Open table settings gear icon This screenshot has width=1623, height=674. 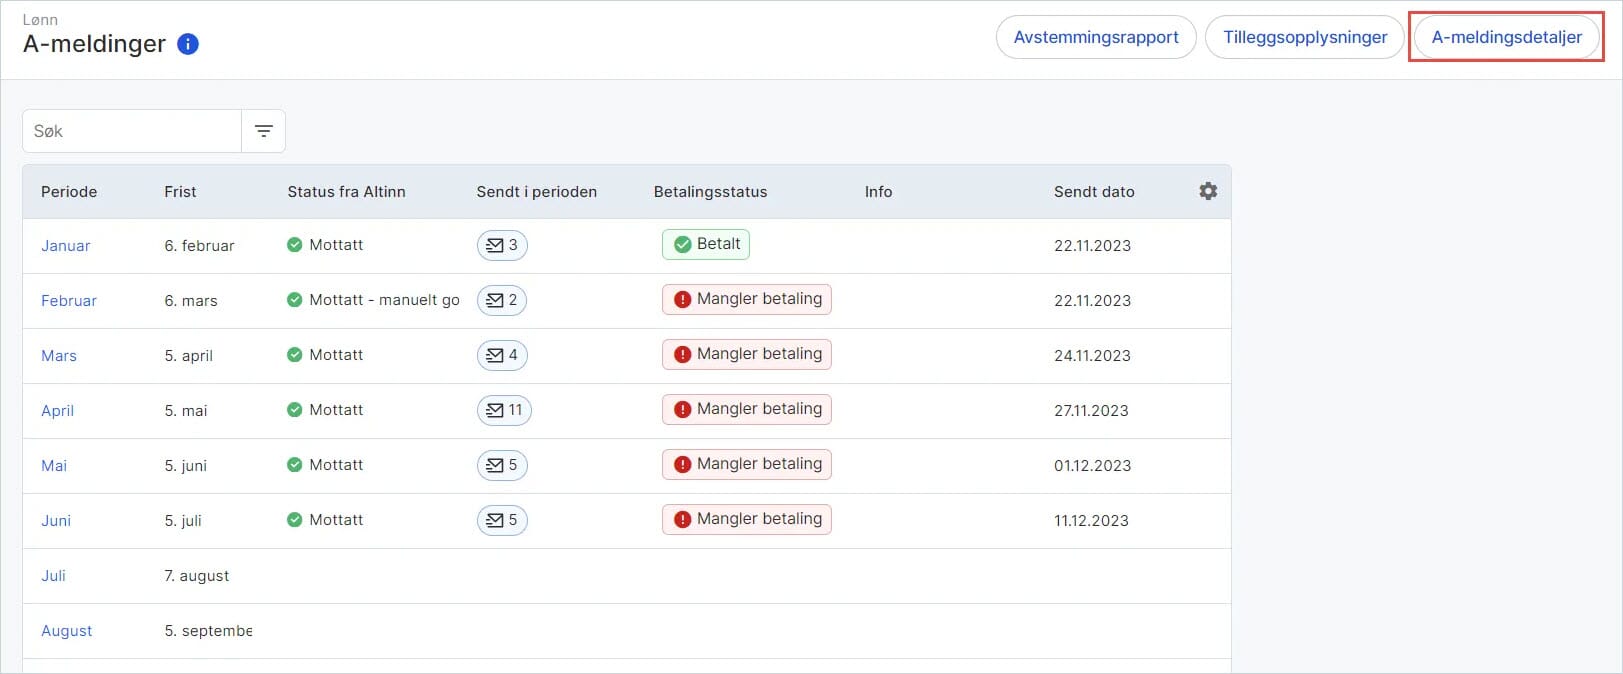pyautogui.click(x=1208, y=191)
